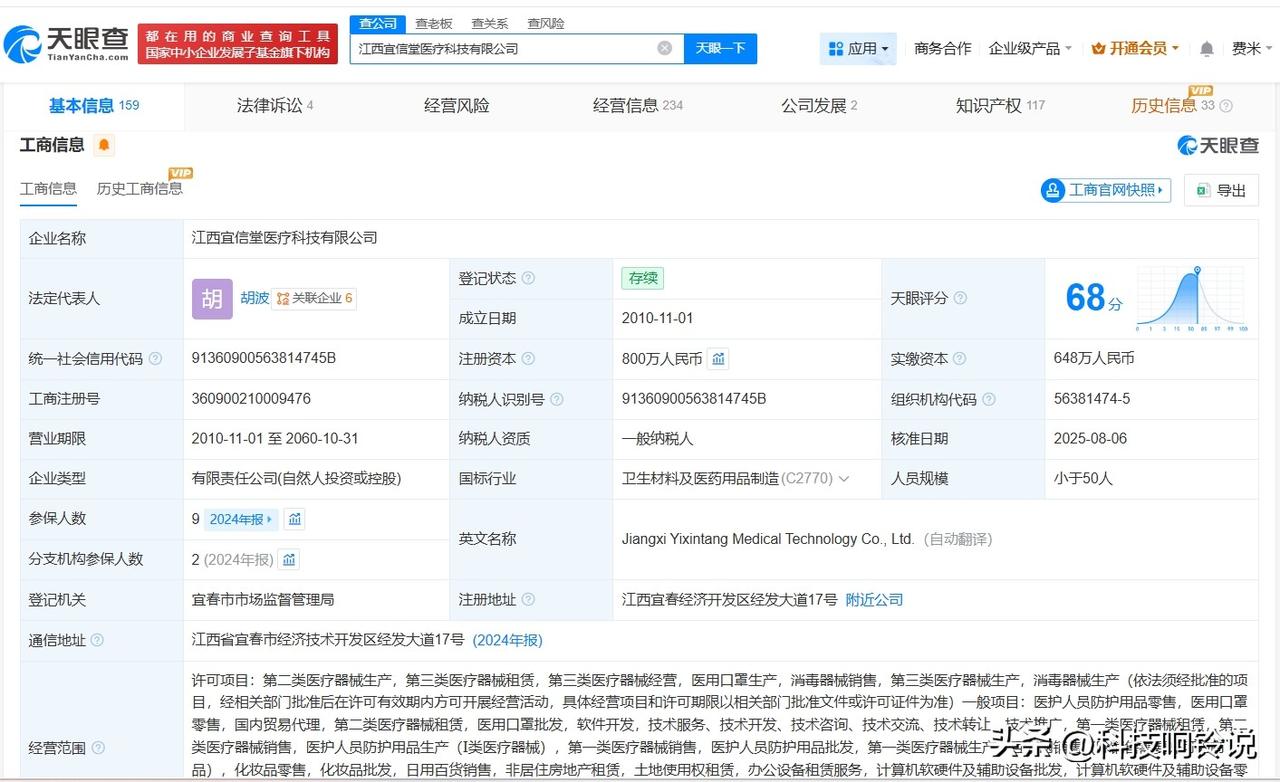Open the chart icon beside 800万人民币
The width and height of the screenshot is (1280, 782).
[718, 358]
